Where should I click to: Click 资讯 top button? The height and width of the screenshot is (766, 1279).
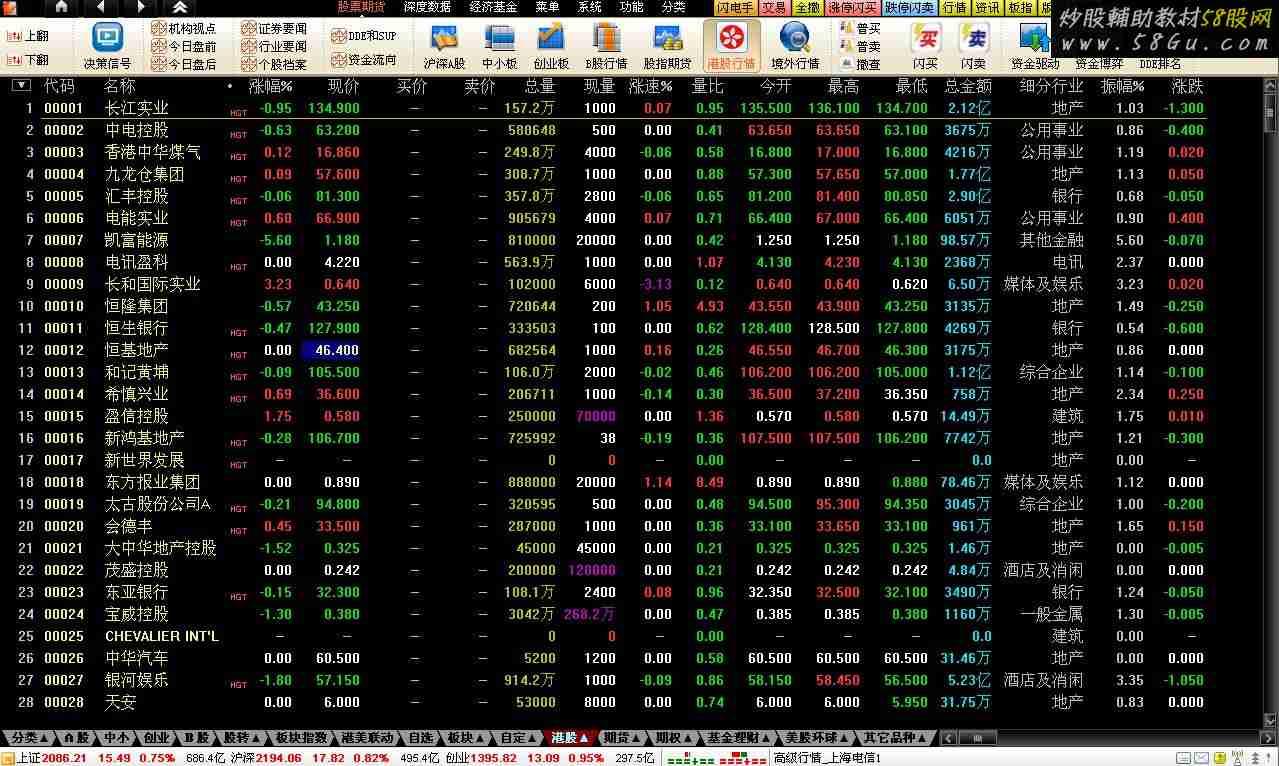[988, 7]
